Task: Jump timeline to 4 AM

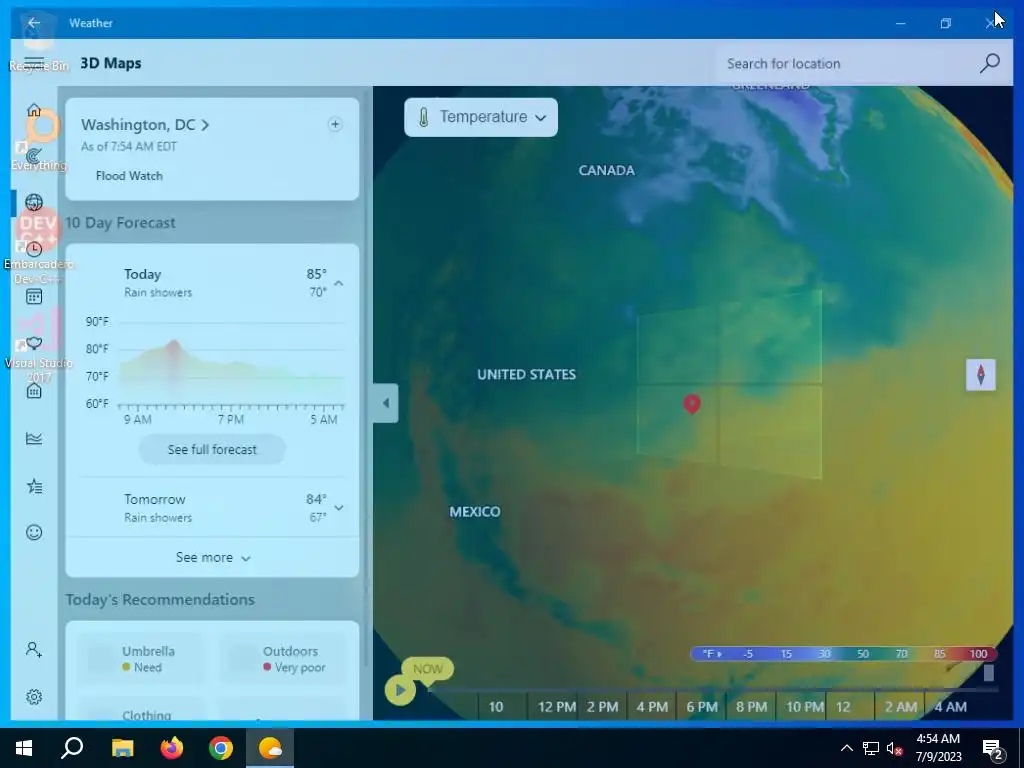Action: (950, 707)
